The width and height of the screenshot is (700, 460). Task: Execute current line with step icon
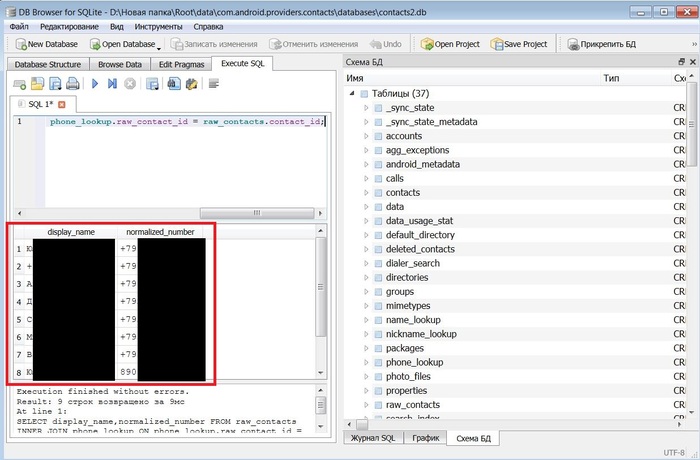click(x=112, y=84)
